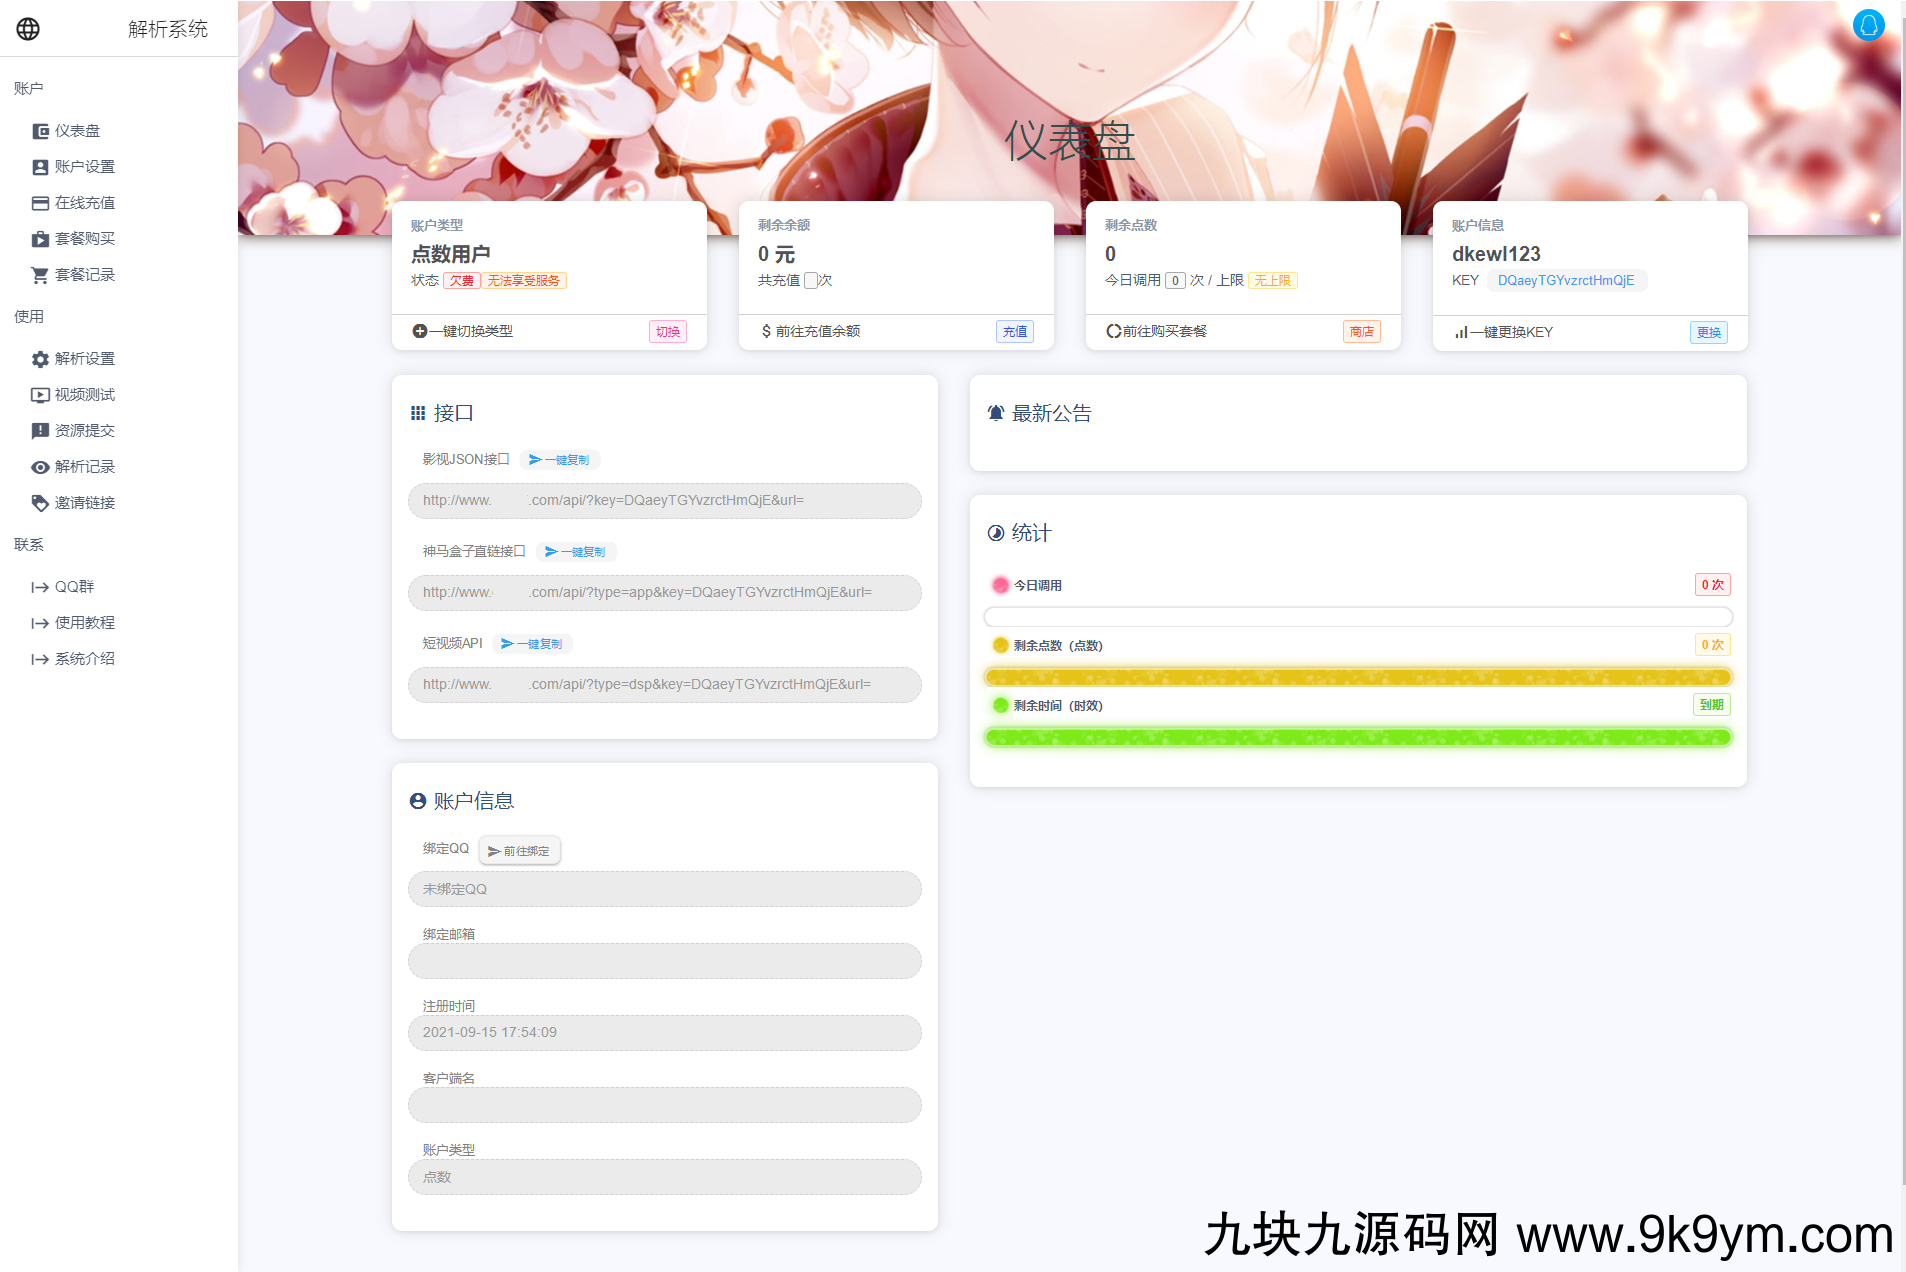Open 在线充值 recharge icon in sidebar

40,202
